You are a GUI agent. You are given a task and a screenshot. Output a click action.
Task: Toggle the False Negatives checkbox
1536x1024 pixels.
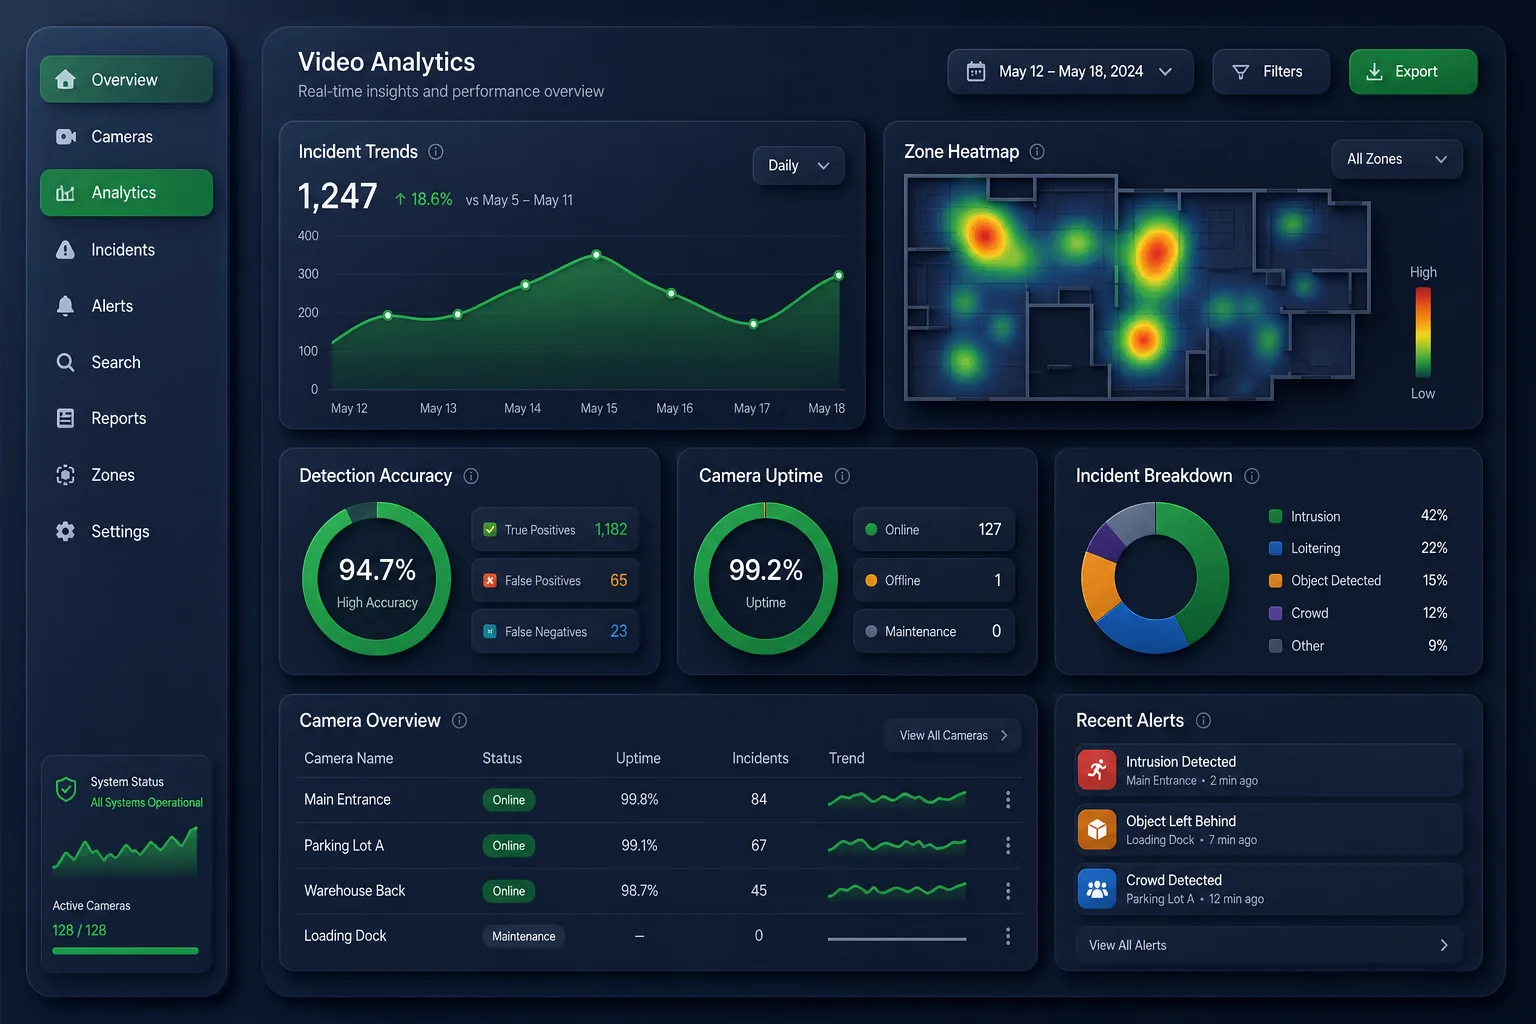coord(490,632)
